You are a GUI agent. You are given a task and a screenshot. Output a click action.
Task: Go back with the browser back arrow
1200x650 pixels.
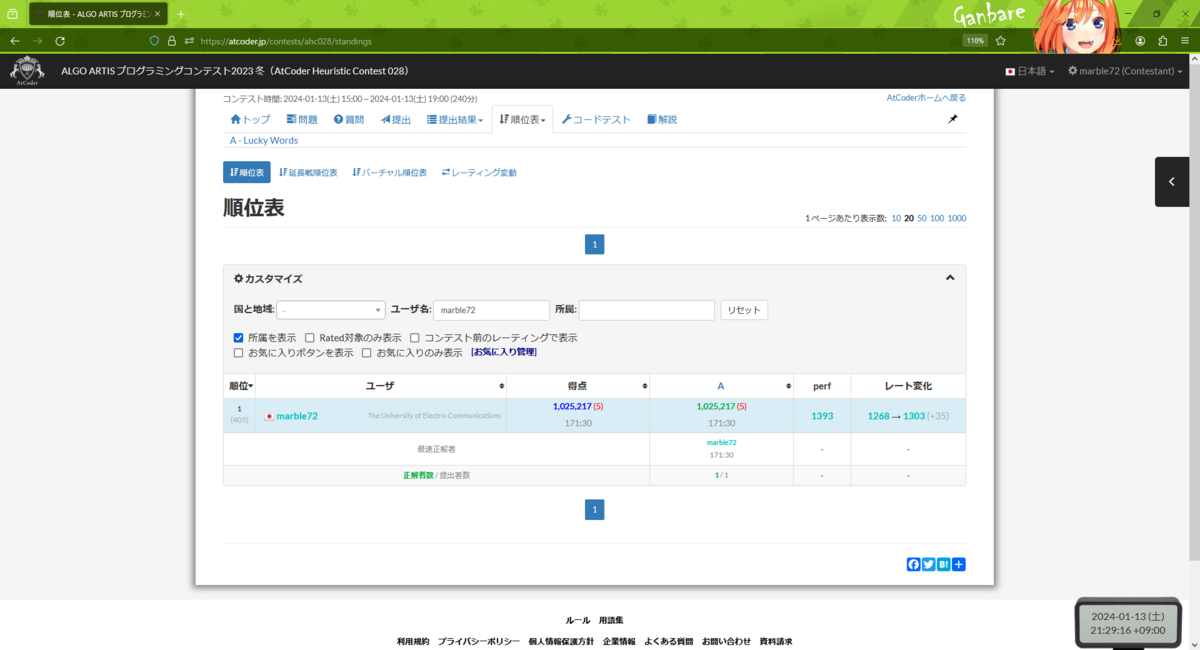(14, 41)
